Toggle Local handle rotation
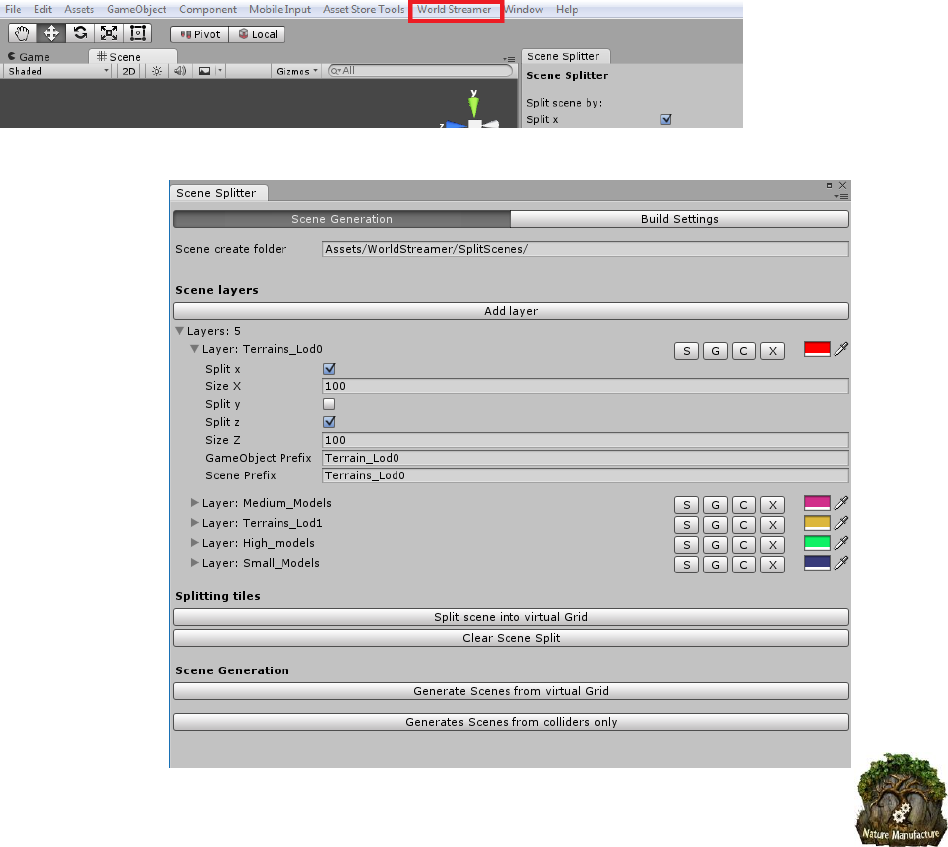Image resolution: width=948 pixels, height=847 pixels. (257, 34)
